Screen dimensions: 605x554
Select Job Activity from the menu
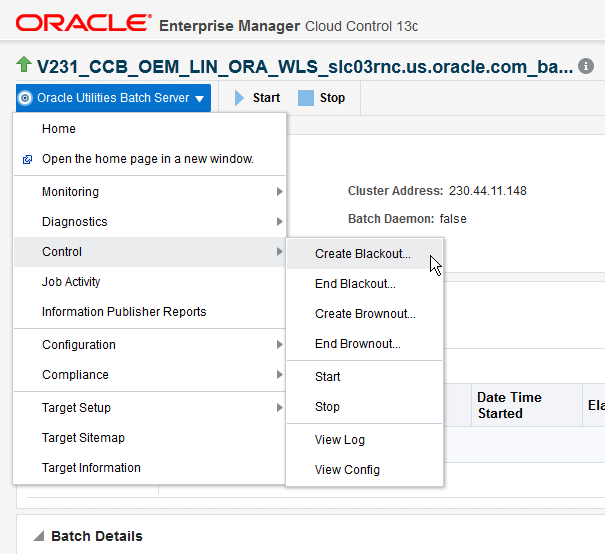[x=150, y=282]
